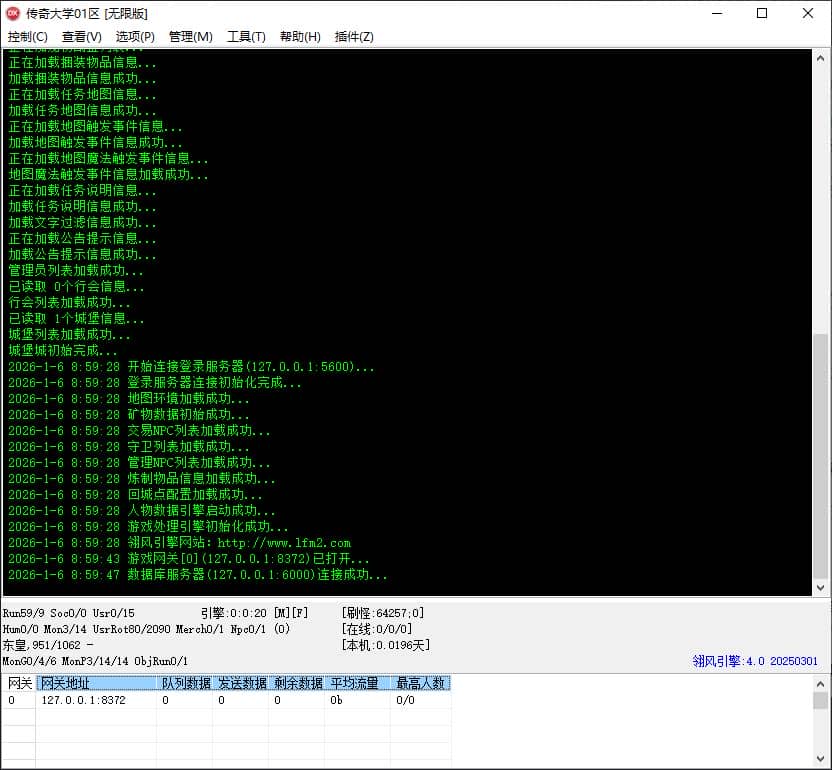Screen dimensions: 832x770
Task: Open the 控制(C) menu
Action: 28,37
